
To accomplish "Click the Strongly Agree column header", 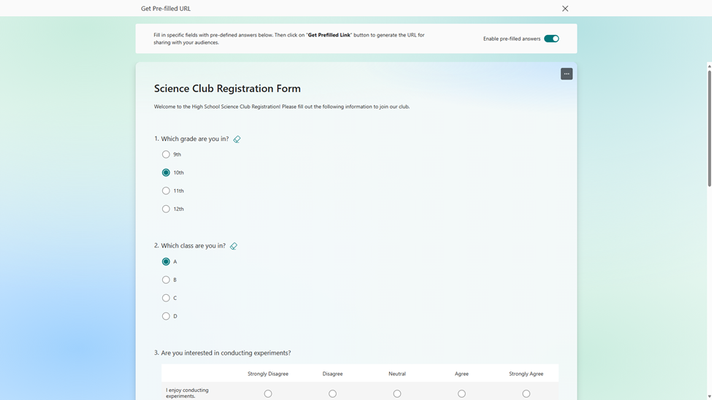I will tap(526, 374).
